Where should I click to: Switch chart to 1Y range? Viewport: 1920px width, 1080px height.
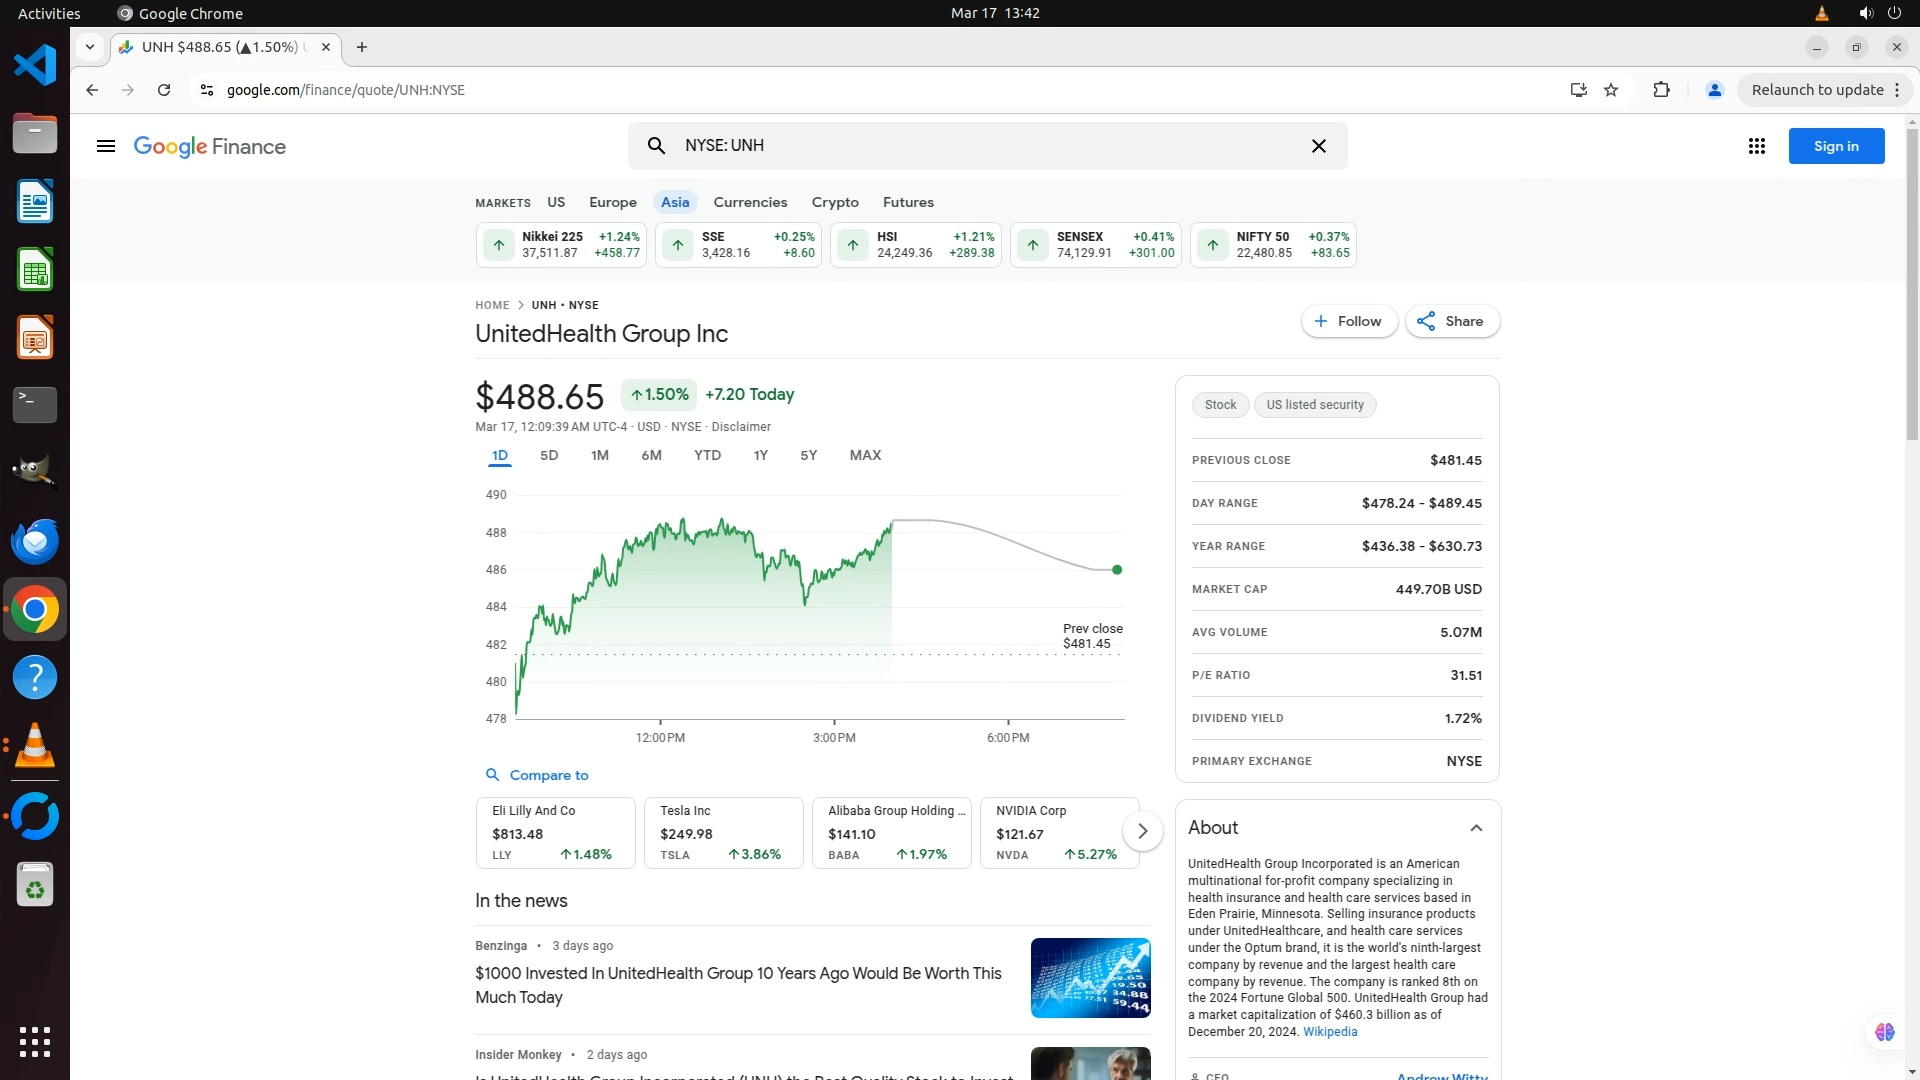point(760,455)
